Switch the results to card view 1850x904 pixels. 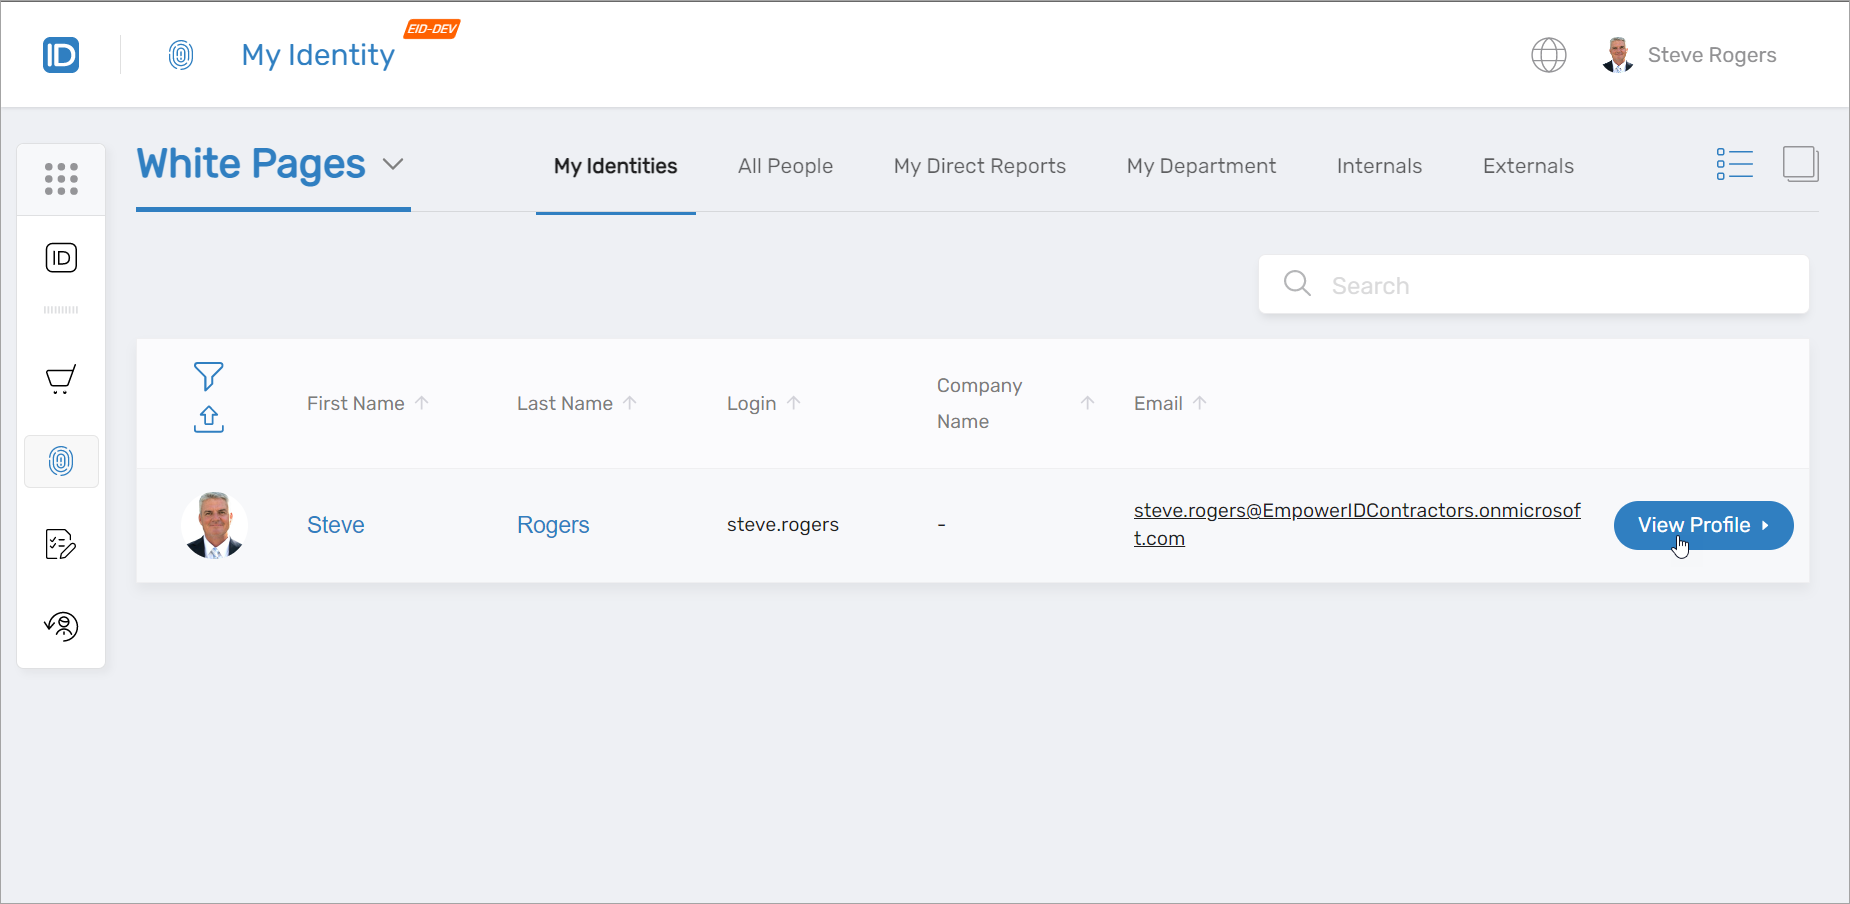[x=1801, y=164]
